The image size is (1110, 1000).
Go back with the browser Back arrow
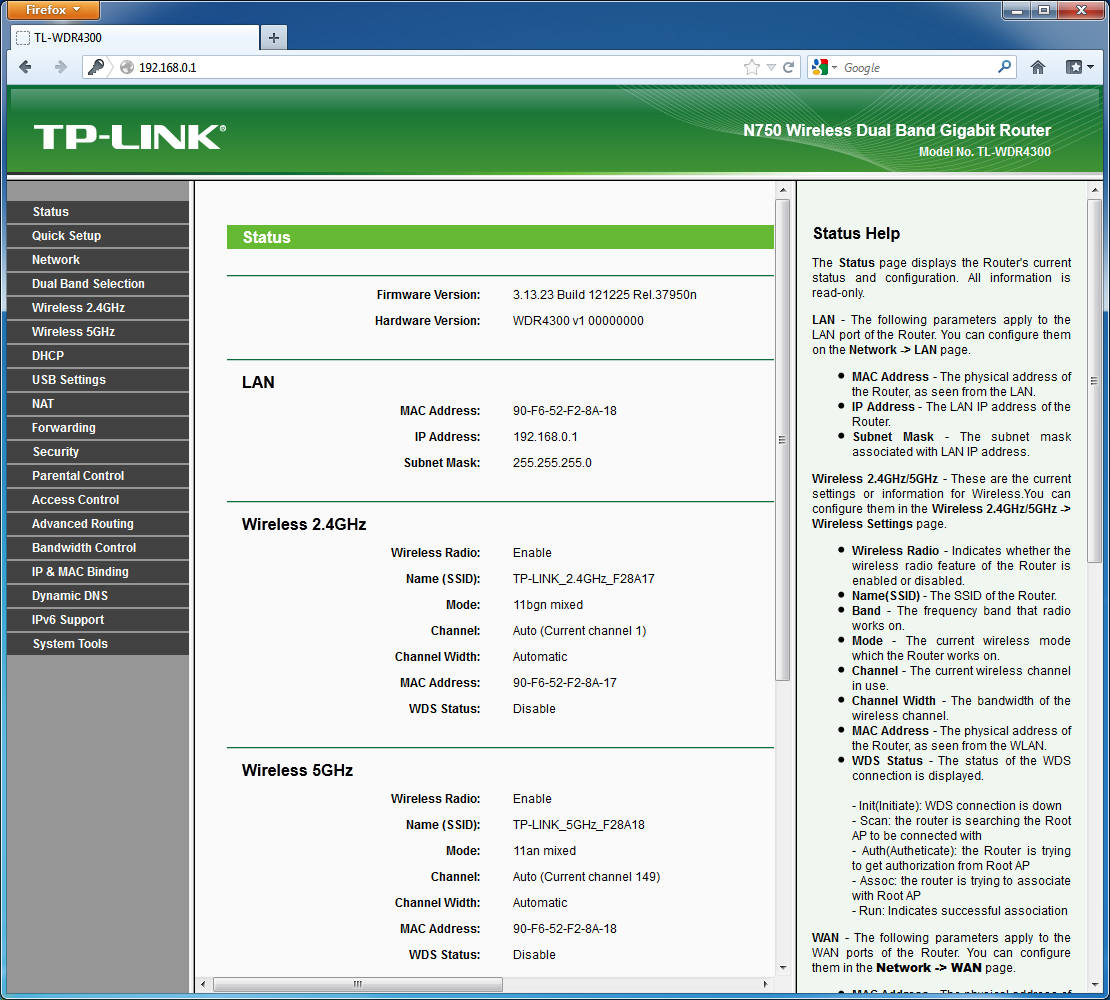(x=25, y=67)
